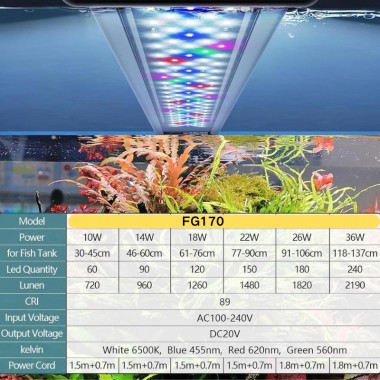Click the "Power Cord" row label
The height and width of the screenshot is (380, 380).
(32, 365)
